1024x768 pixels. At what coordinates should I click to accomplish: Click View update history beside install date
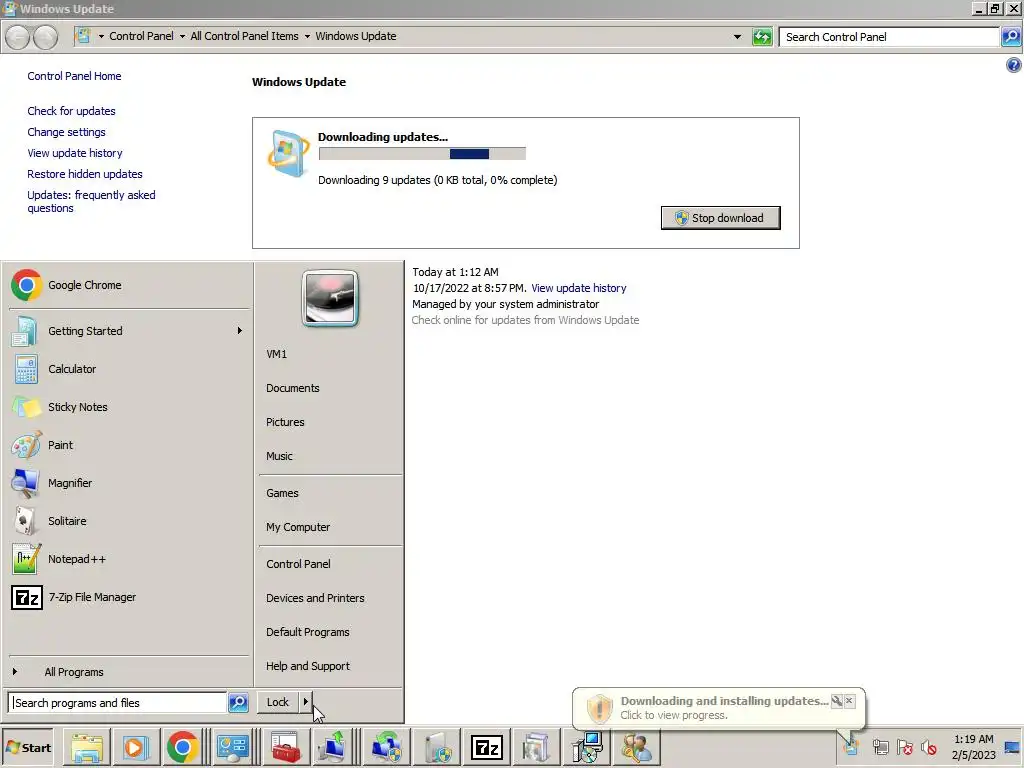pyautogui.click(x=579, y=288)
